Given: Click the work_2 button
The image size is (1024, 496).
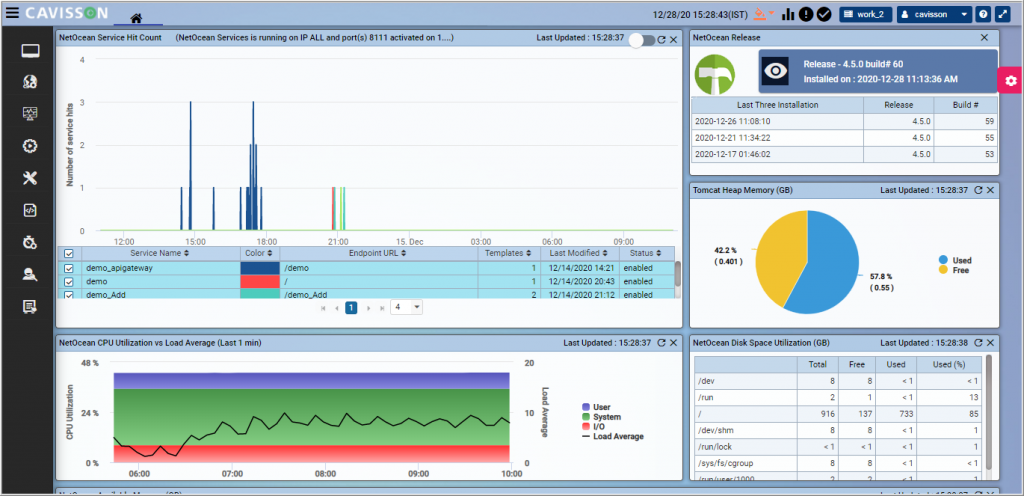Looking at the screenshot, I should point(865,14).
